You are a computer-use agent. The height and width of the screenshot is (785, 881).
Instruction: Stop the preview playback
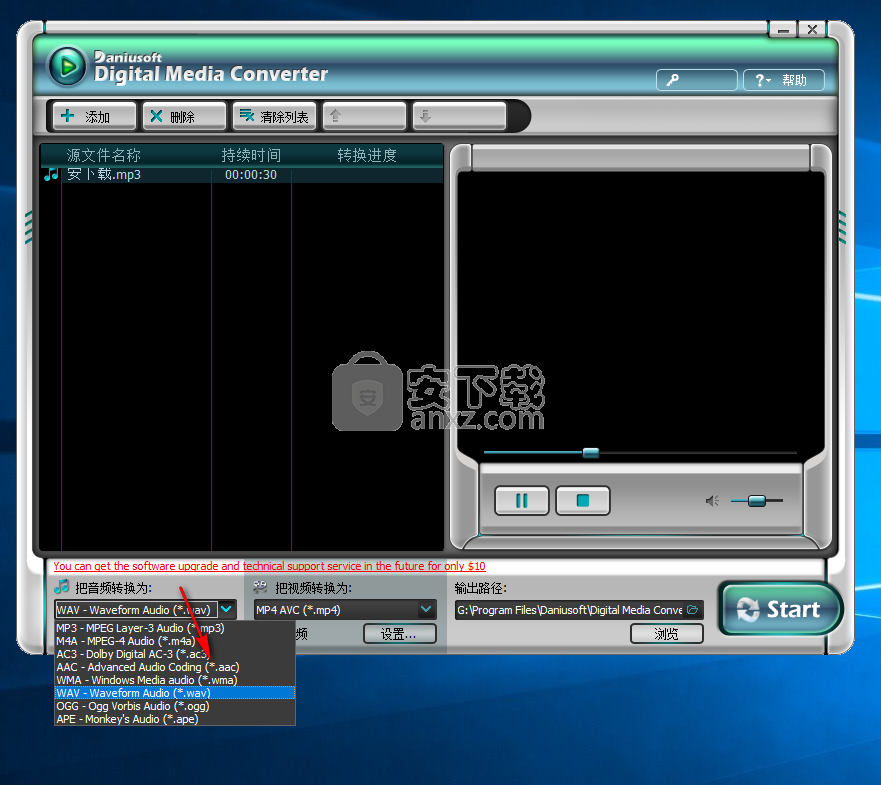pyautogui.click(x=582, y=500)
